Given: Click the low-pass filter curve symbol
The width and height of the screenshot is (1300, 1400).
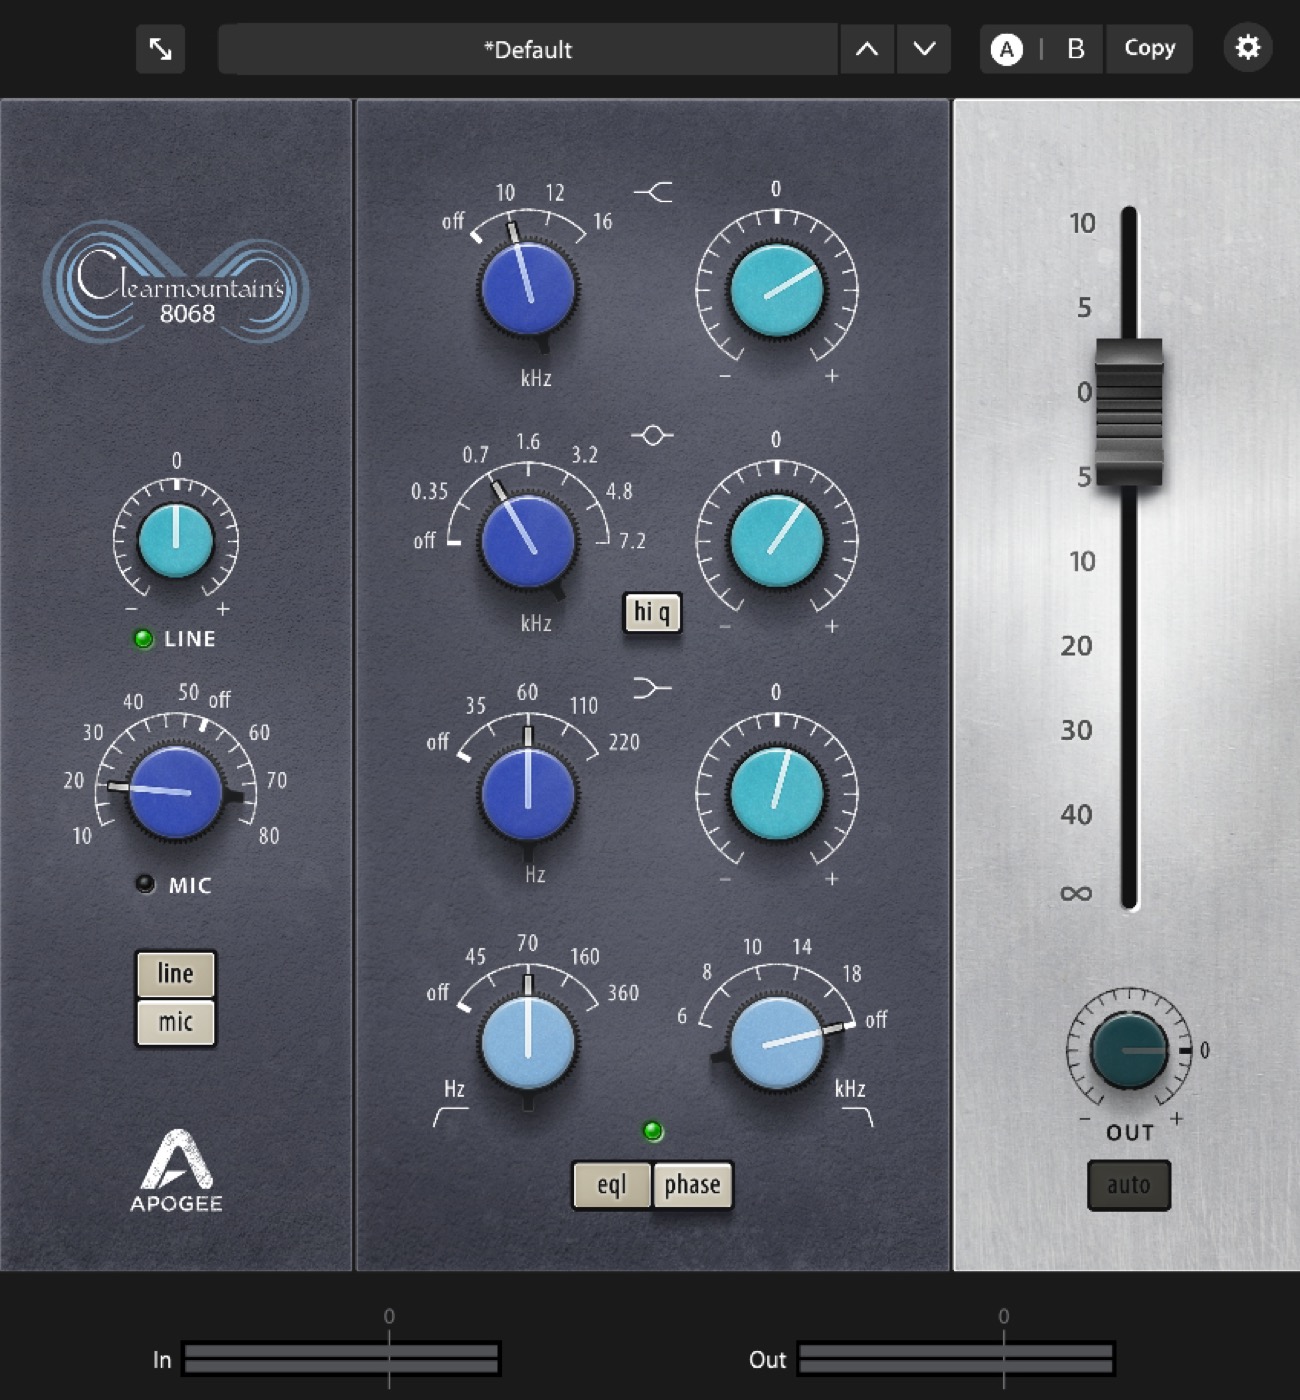Looking at the screenshot, I should pos(856,1116).
